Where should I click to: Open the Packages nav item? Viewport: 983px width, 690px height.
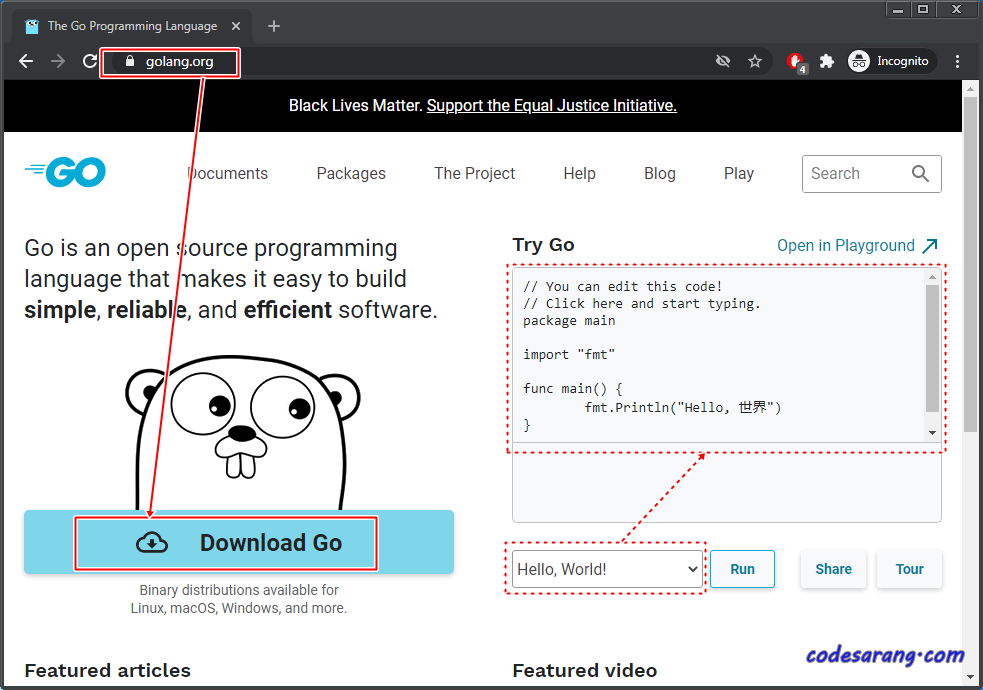click(351, 174)
